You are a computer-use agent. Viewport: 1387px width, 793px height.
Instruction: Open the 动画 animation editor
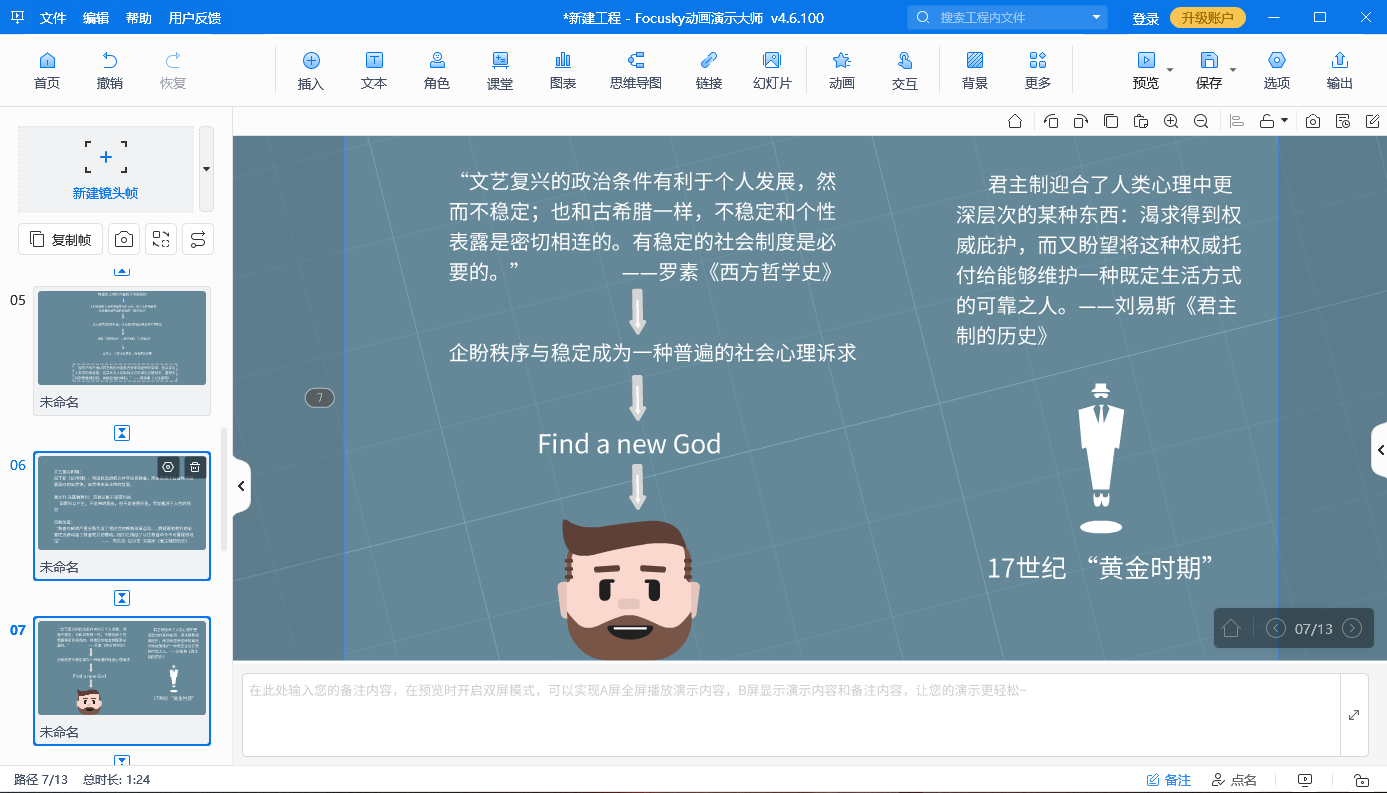pyautogui.click(x=842, y=70)
